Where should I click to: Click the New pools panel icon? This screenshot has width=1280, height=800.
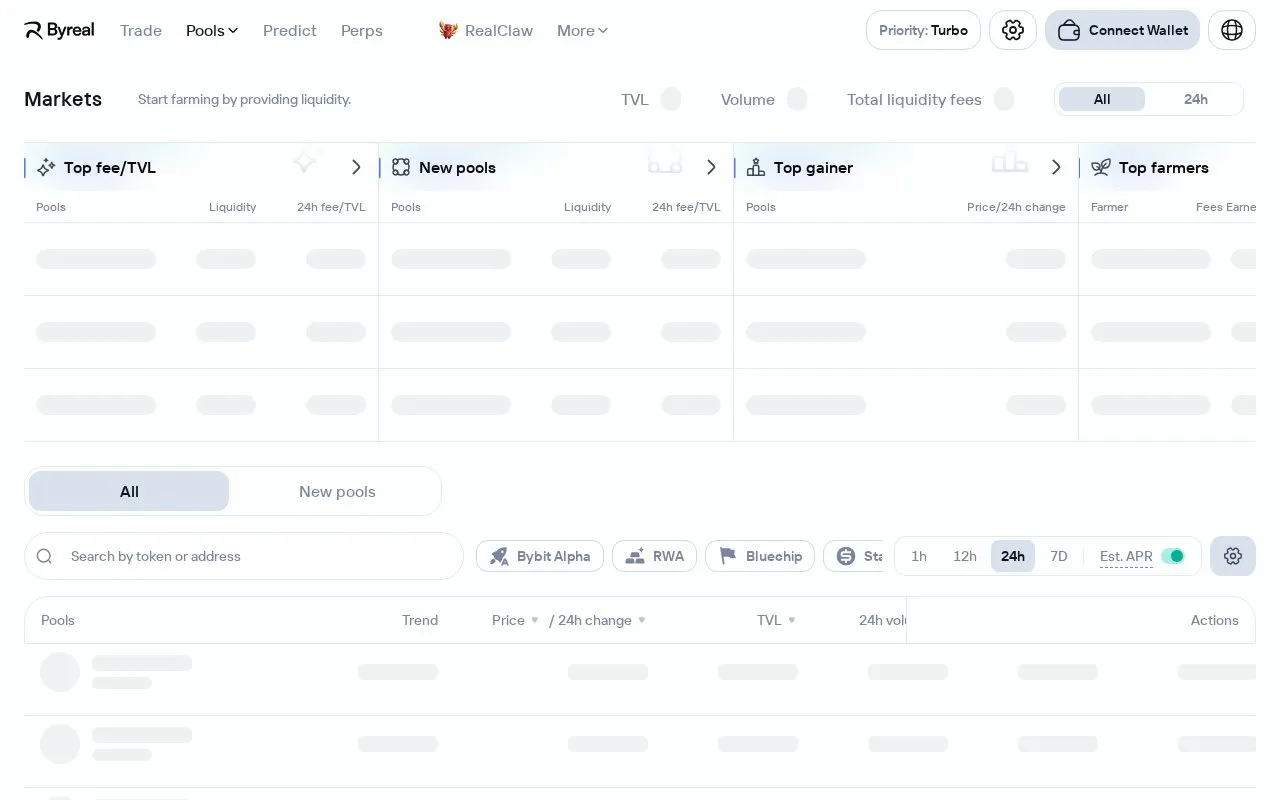(401, 168)
